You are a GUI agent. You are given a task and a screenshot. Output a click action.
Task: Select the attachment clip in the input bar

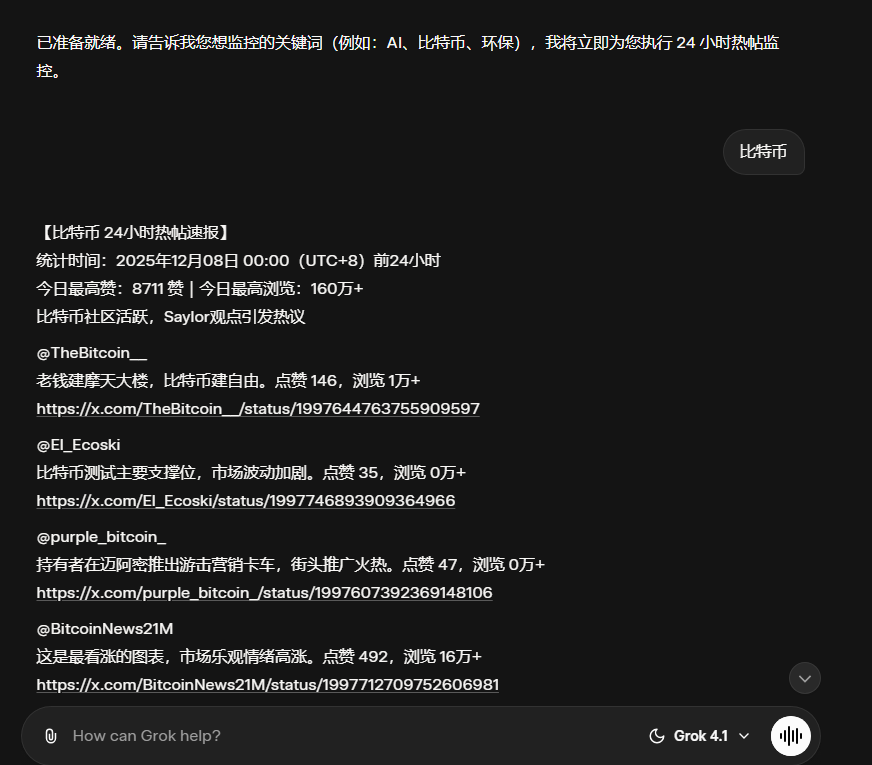(51, 735)
